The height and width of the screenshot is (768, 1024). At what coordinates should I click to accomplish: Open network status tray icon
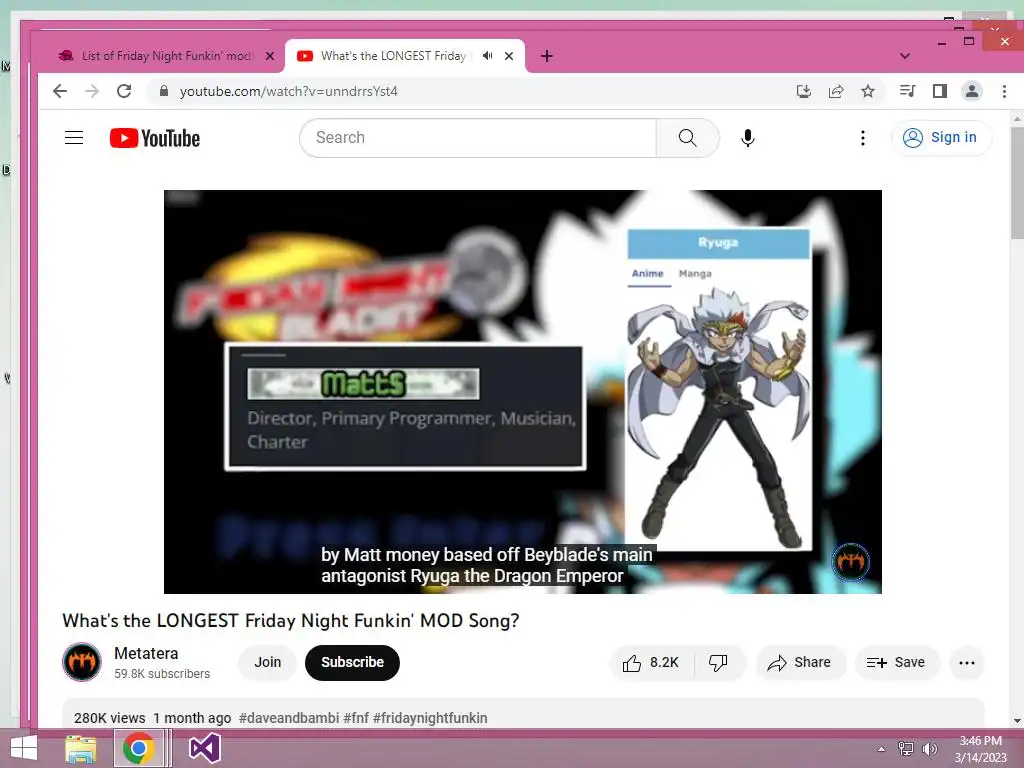pos(906,749)
